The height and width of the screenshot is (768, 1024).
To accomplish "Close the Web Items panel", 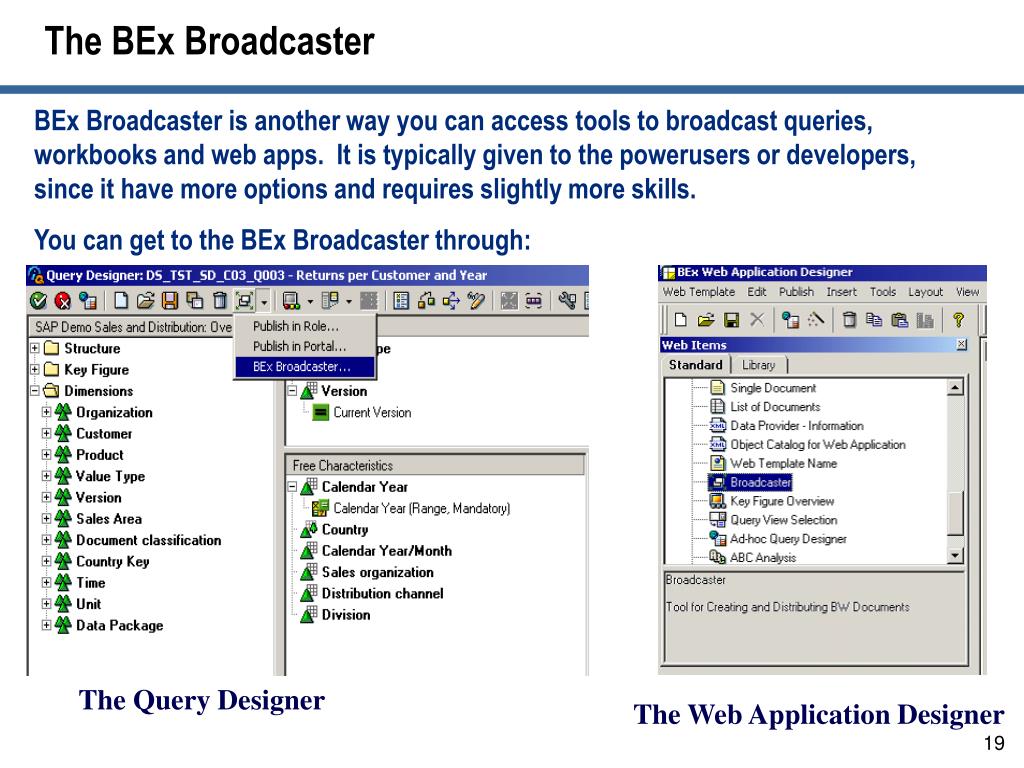I will (962, 344).
